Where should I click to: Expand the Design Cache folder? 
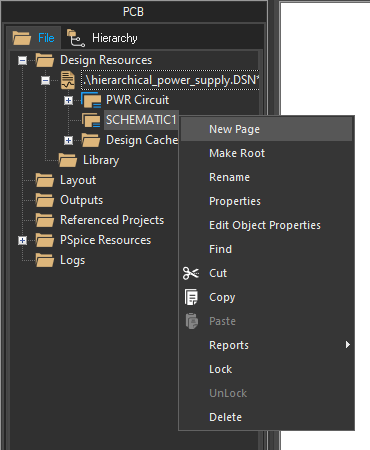pyautogui.click(x=68, y=140)
